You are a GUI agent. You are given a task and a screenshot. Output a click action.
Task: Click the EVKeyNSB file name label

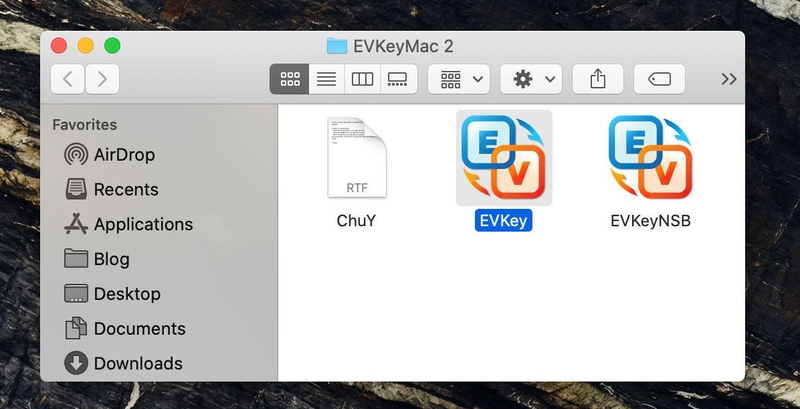tap(651, 220)
